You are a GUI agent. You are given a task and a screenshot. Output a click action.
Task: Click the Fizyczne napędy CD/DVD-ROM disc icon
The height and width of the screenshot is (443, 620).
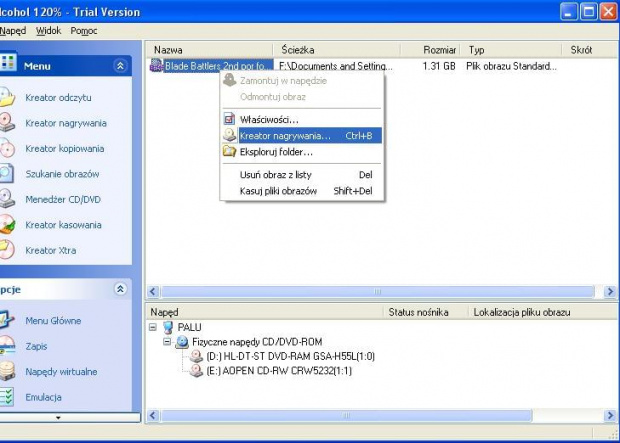coord(182,342)
